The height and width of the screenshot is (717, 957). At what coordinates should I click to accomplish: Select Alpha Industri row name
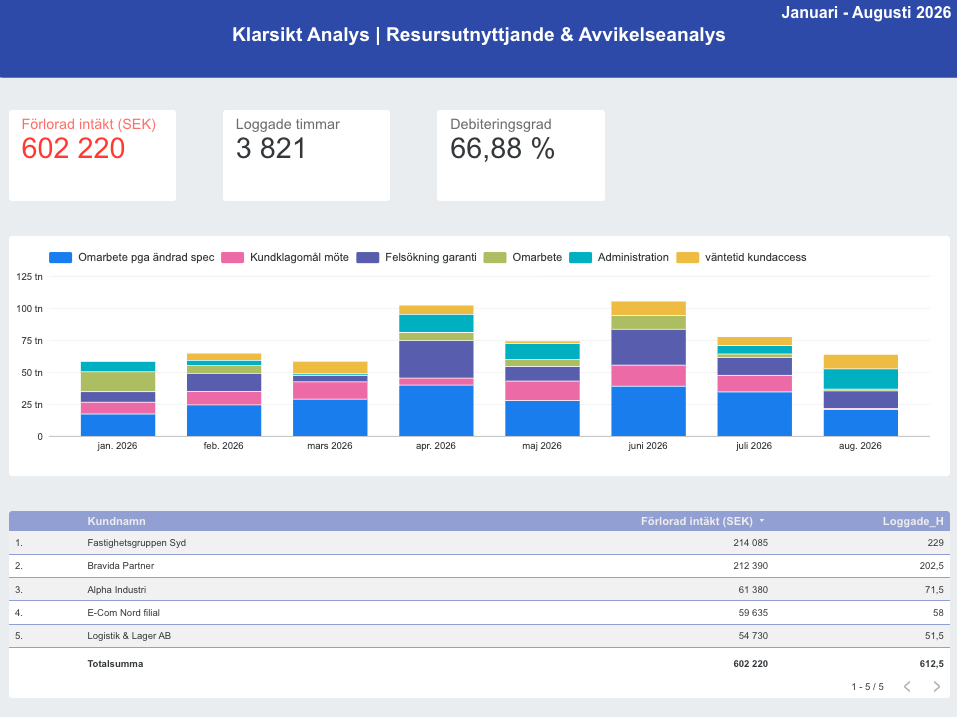pos(117,589)
